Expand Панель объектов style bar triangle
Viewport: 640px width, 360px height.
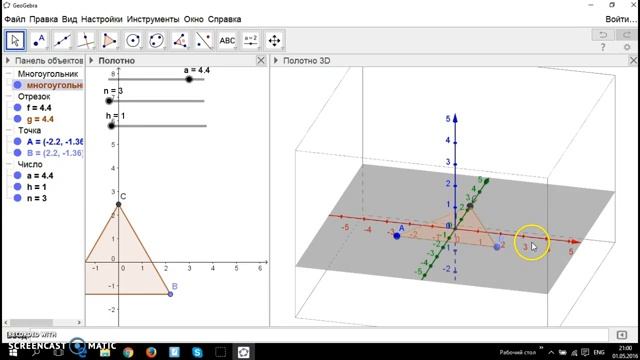click(x=8, y=60)
